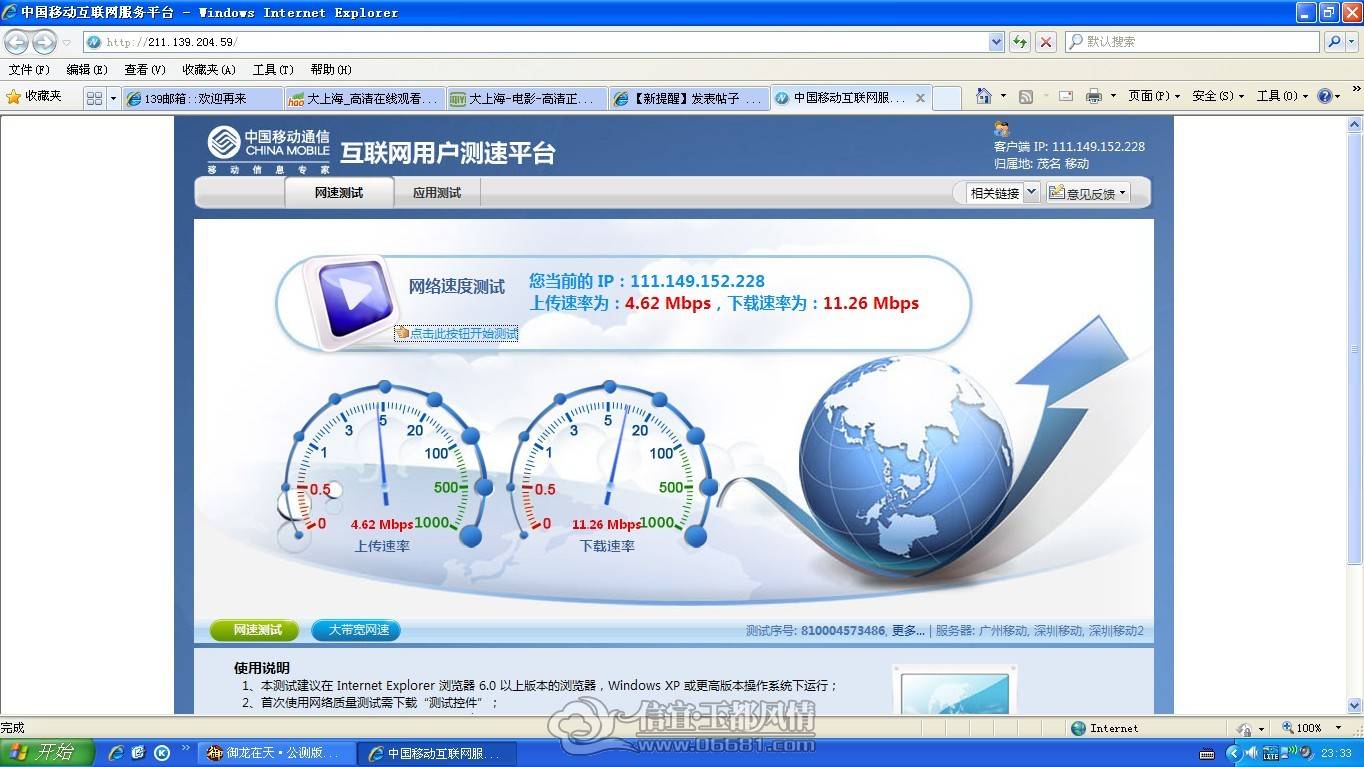
Task: Click user icon above client IP
Action: coord(1001,129)
